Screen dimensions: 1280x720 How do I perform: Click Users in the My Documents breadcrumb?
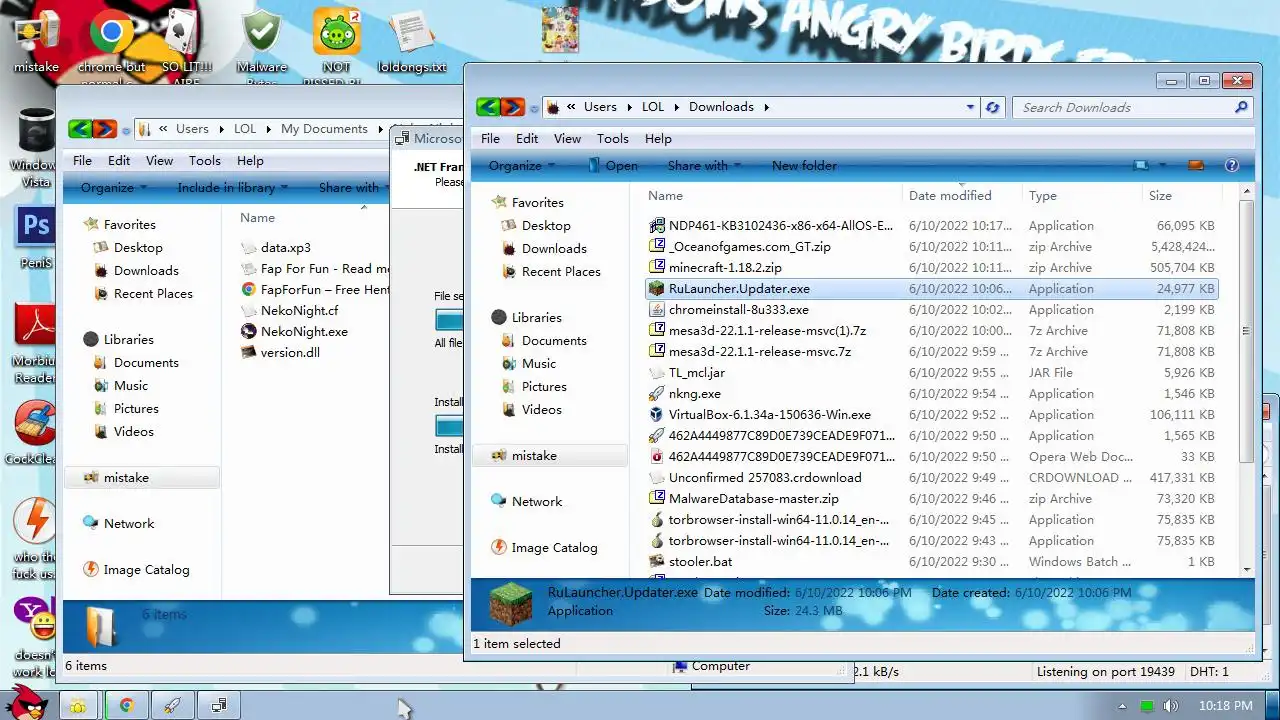[192, 129]
